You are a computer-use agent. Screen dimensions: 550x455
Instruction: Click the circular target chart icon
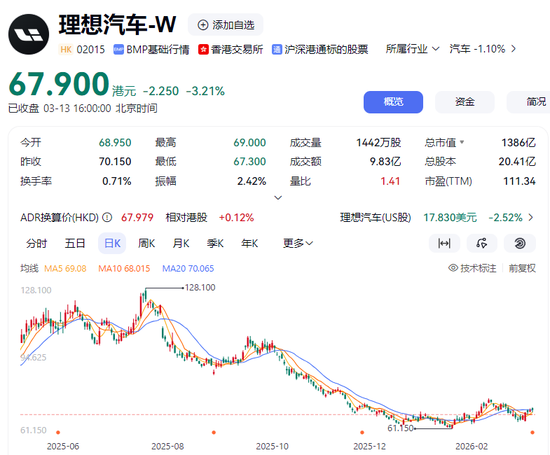[x=519, y=243]
